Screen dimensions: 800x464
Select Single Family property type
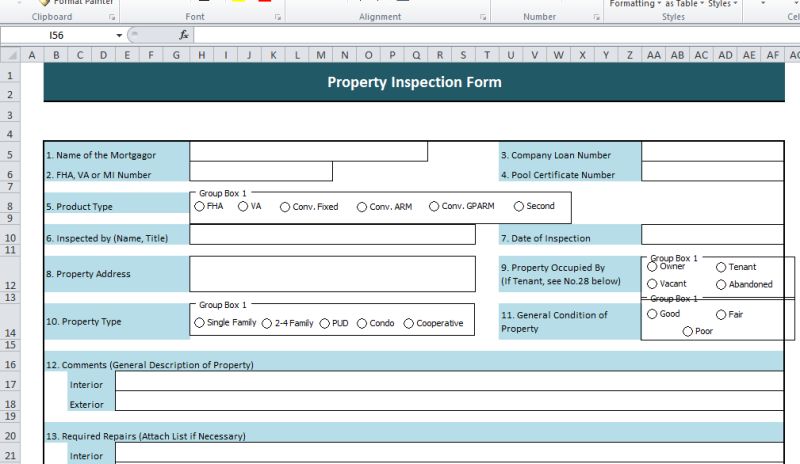[199, 323]
